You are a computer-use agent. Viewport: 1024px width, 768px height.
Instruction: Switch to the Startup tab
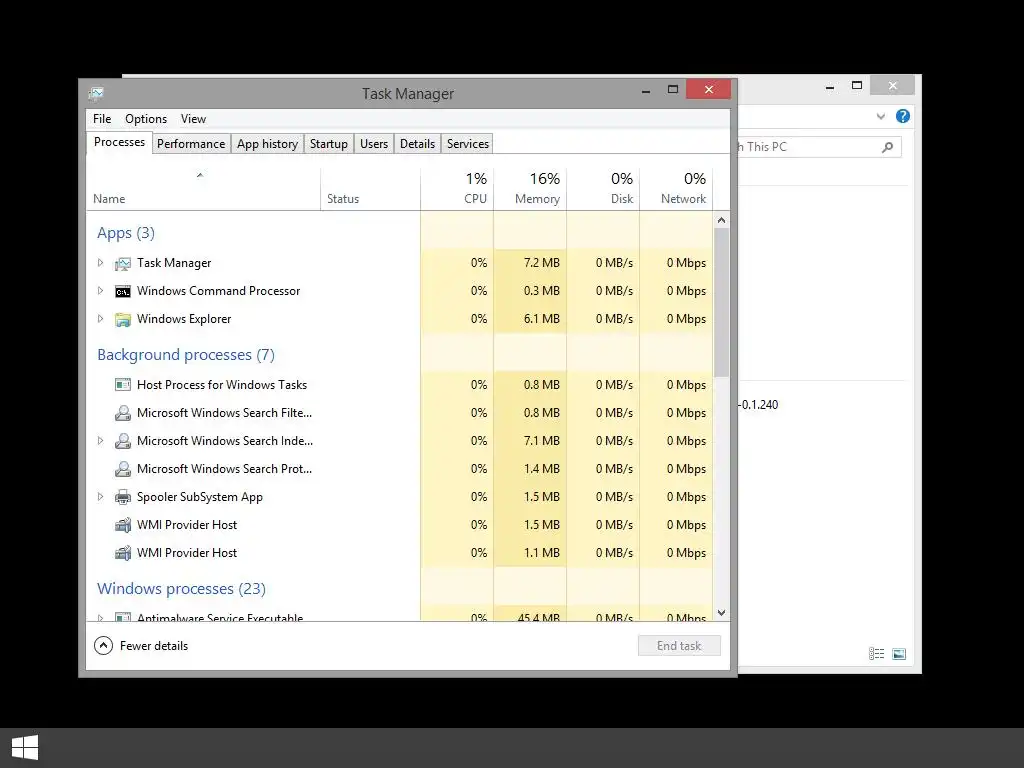point(328,144)
